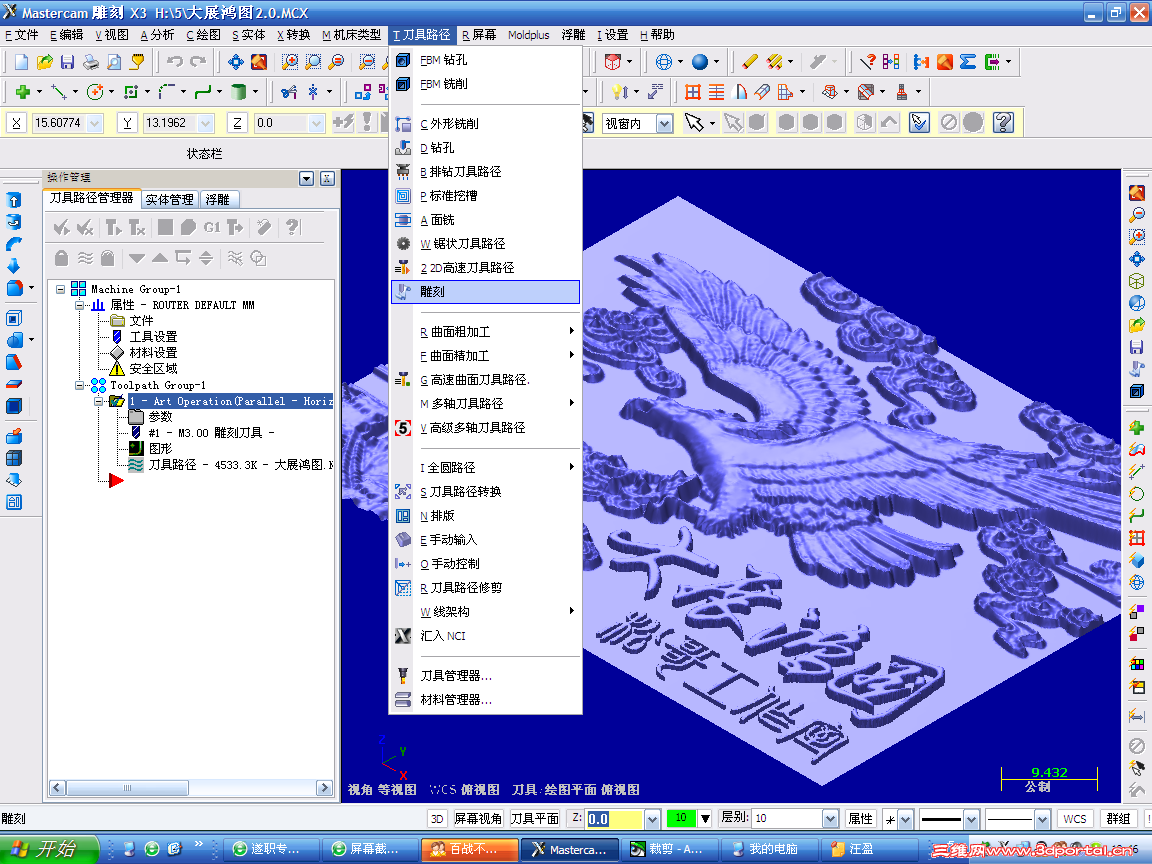1152x864 pixels.
Task: Click the Undo arrow icon
Action: [x=174, y=62]
